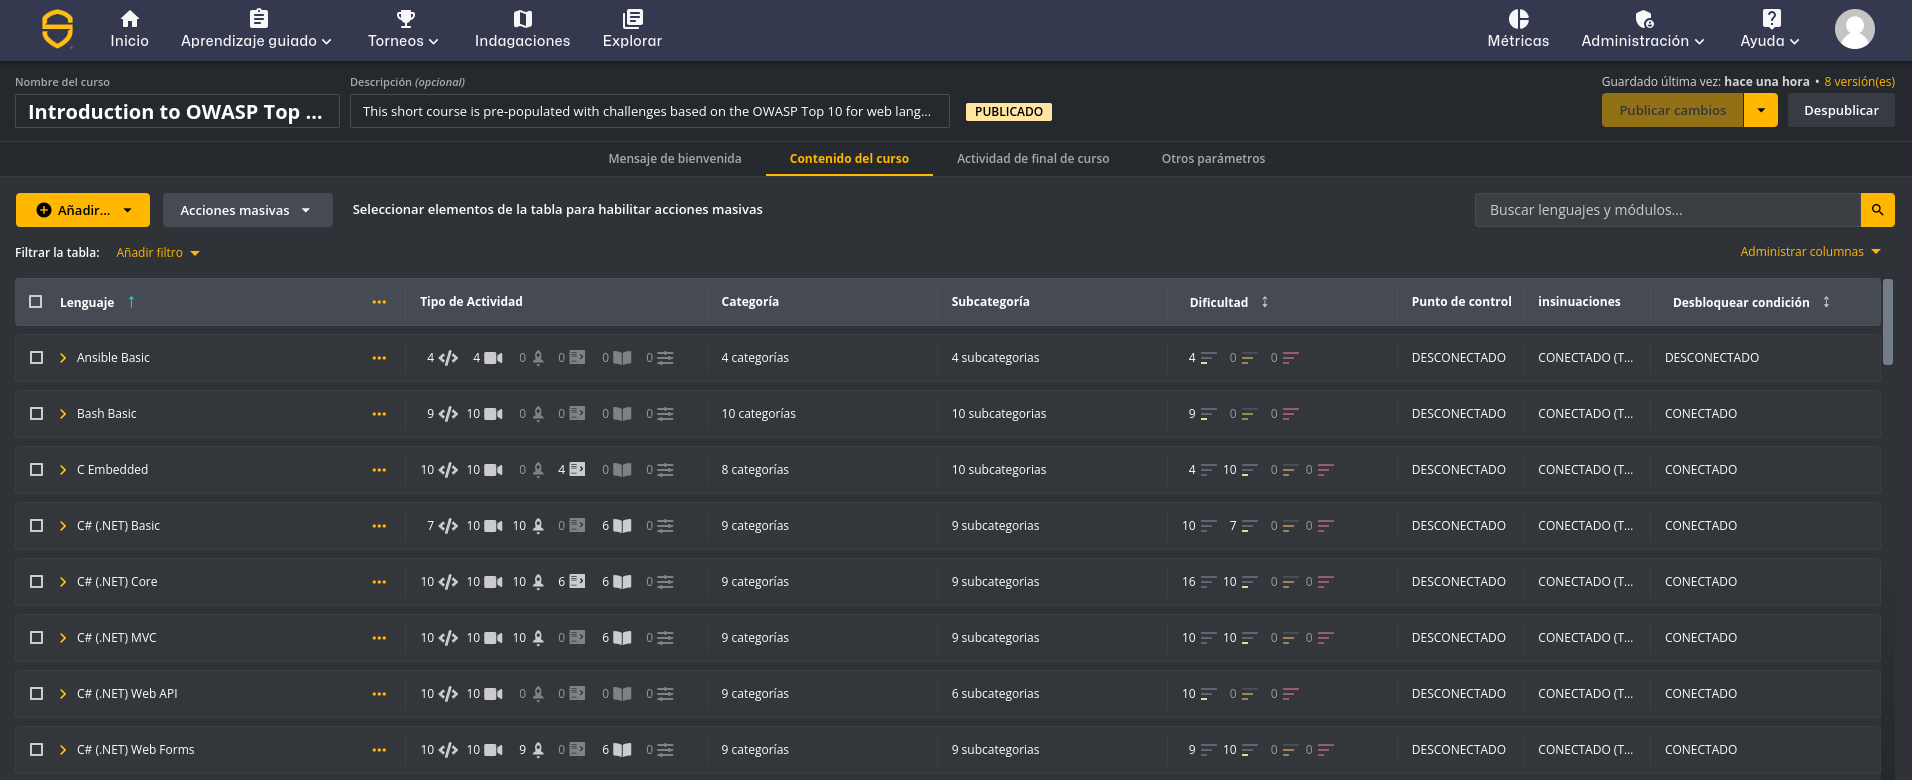The width and height of the screenshot is (1912, 780).
Task: Click the video icon in Bash Basic row
Action: 493,414
